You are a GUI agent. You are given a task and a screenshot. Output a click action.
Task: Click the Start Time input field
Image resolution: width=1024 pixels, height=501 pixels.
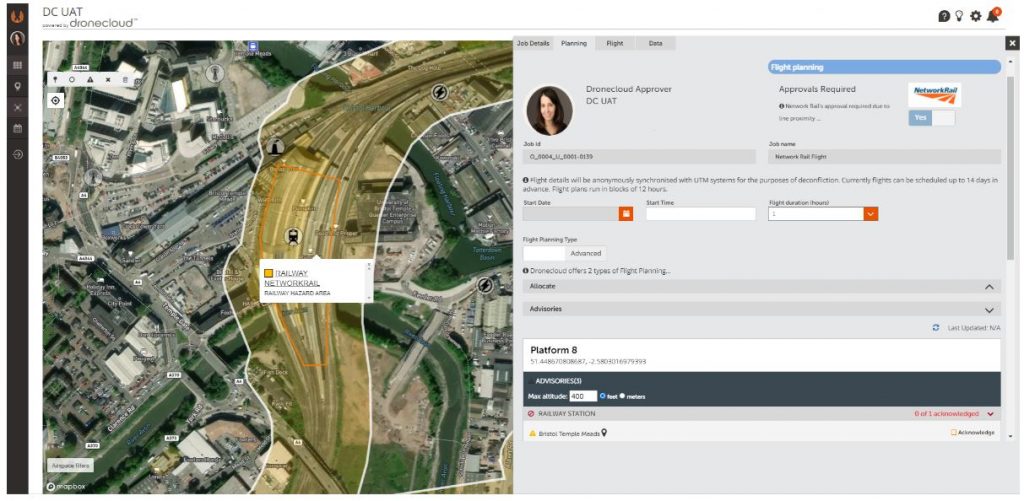[701, 214]
